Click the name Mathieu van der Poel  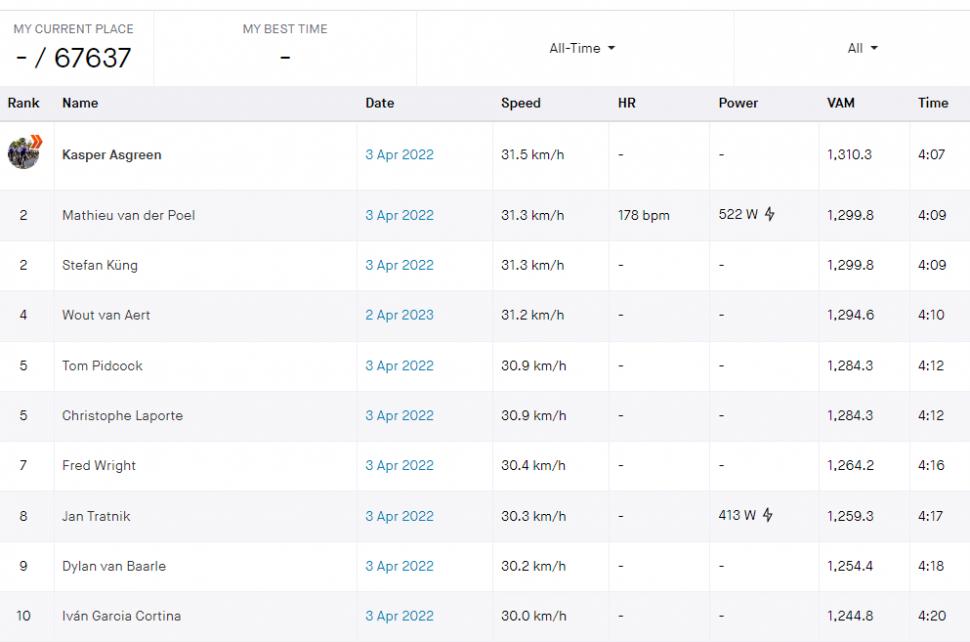pos(128,215)
